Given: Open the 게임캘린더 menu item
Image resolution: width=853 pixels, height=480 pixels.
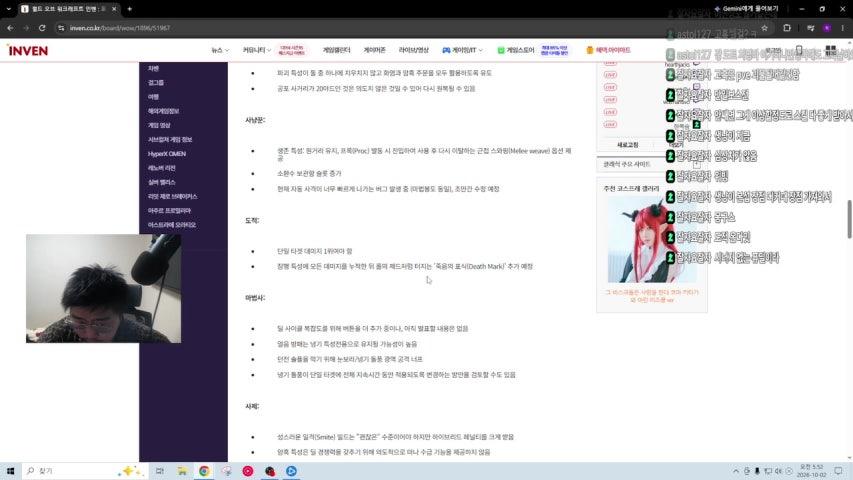Looking at the screenshot, I should (336, 50).
